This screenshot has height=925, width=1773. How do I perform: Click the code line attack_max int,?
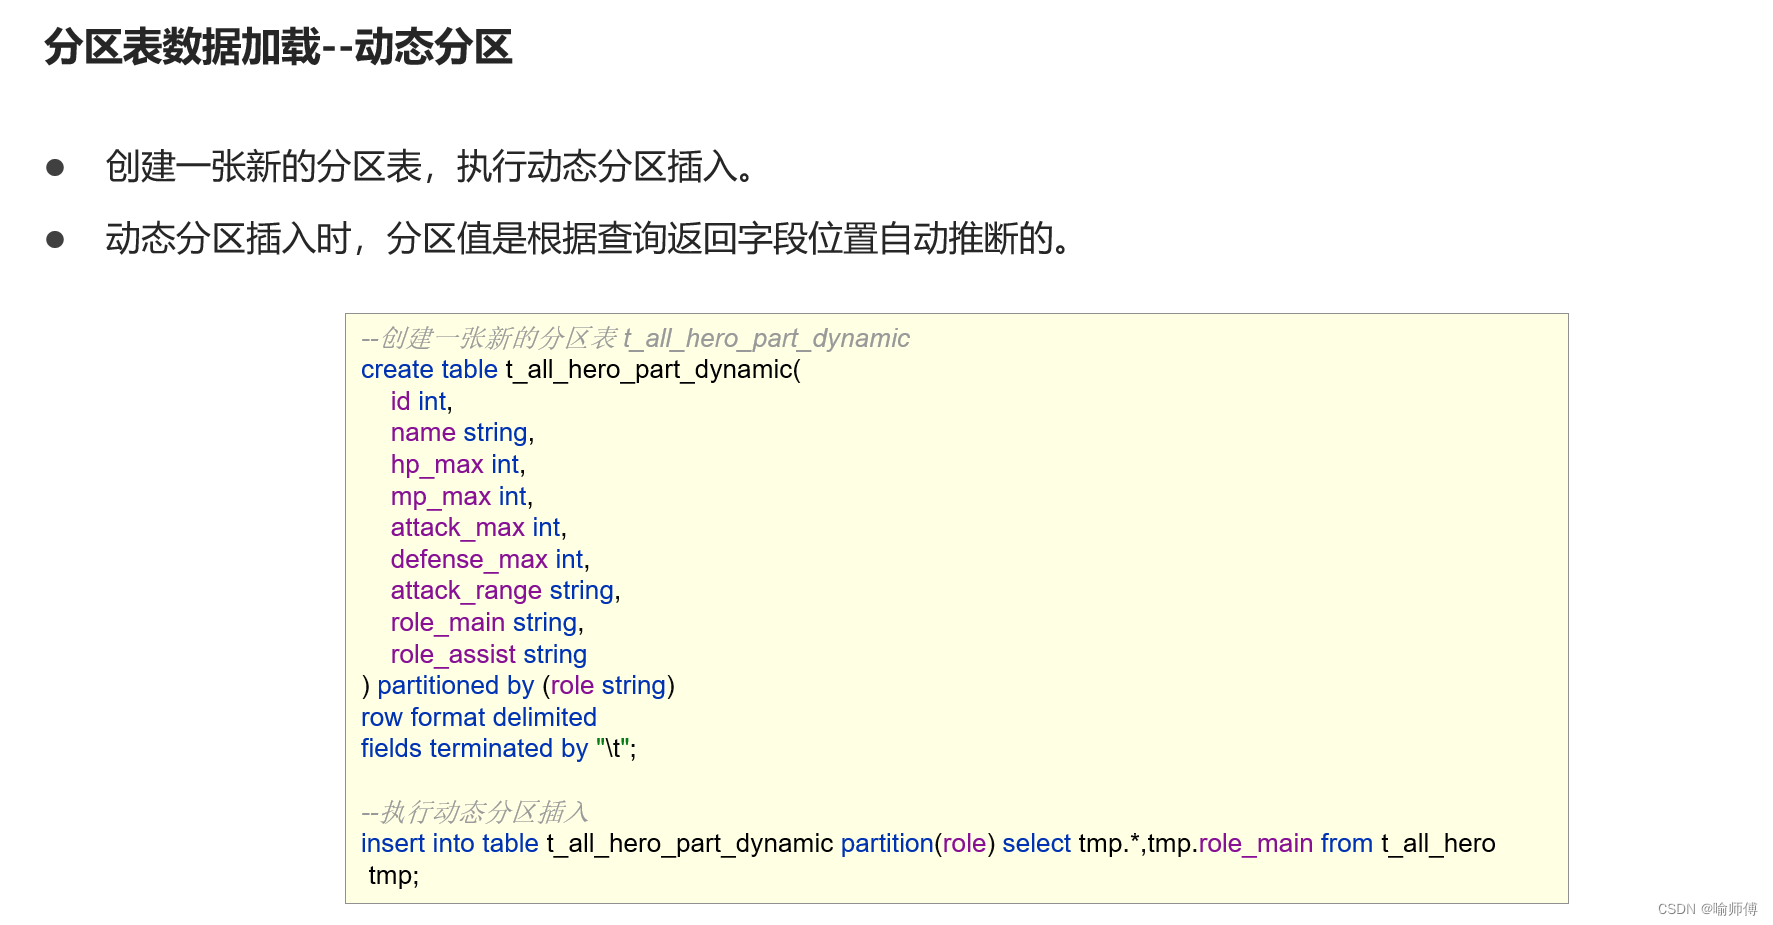point(478,528)
